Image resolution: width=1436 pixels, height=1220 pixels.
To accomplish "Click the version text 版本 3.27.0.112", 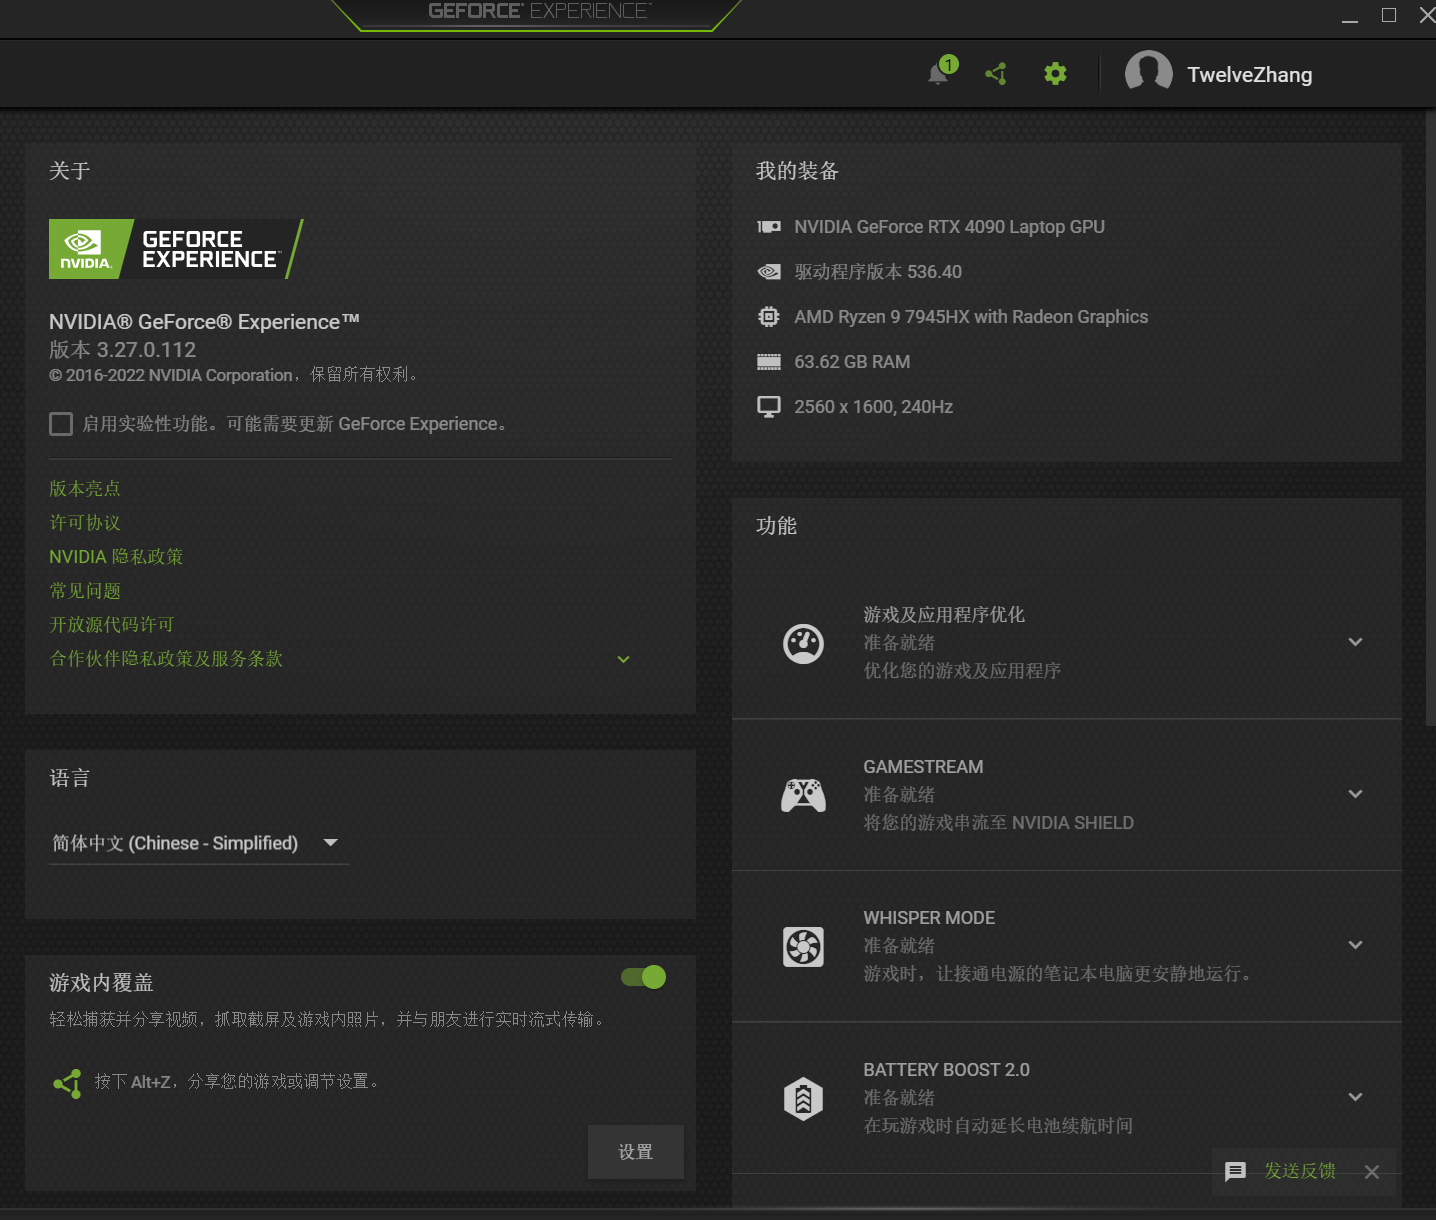I will pyautogui.click(x=123, y=350).
